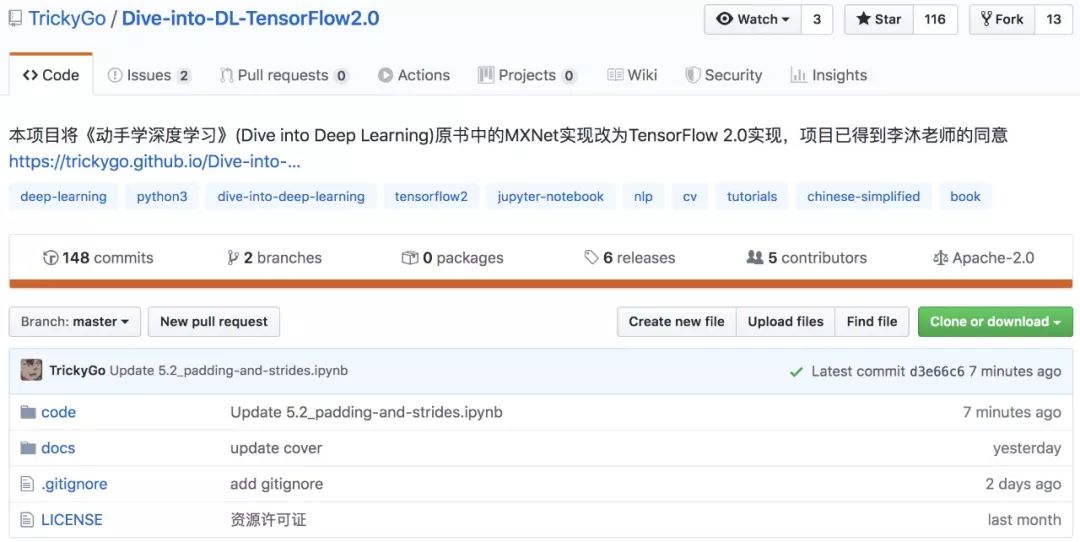1080x542 pixels.
Task: Click the LICENSE file icon
Action: (28, 520)
